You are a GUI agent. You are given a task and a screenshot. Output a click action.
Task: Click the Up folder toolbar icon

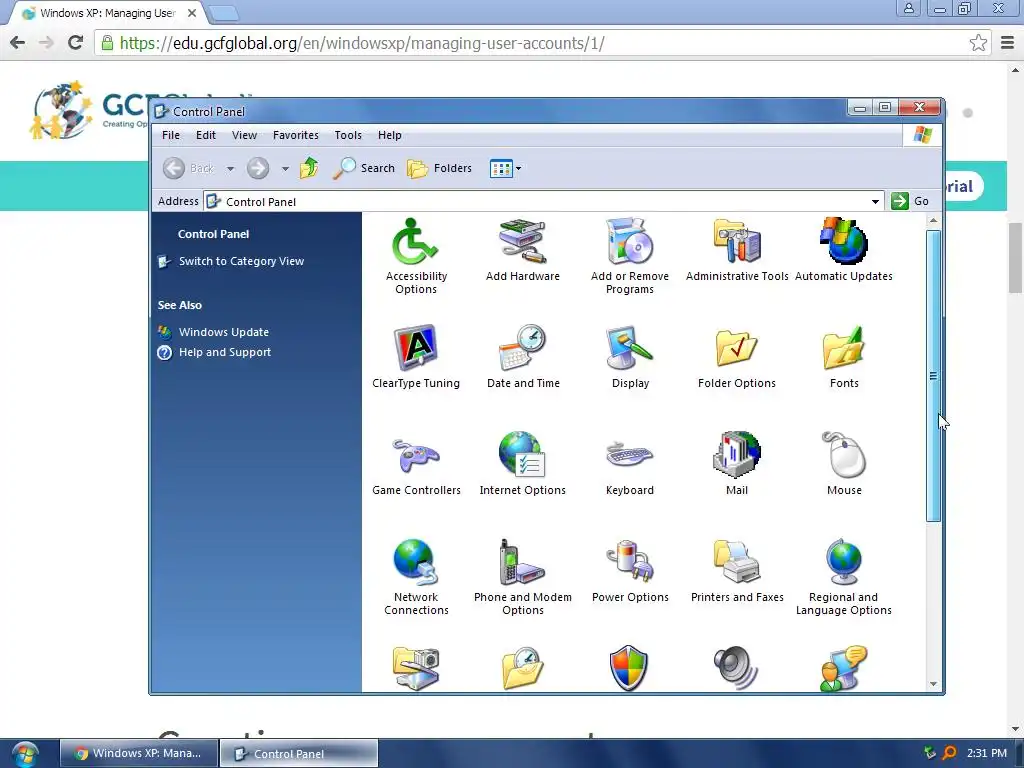click(309, 168)
